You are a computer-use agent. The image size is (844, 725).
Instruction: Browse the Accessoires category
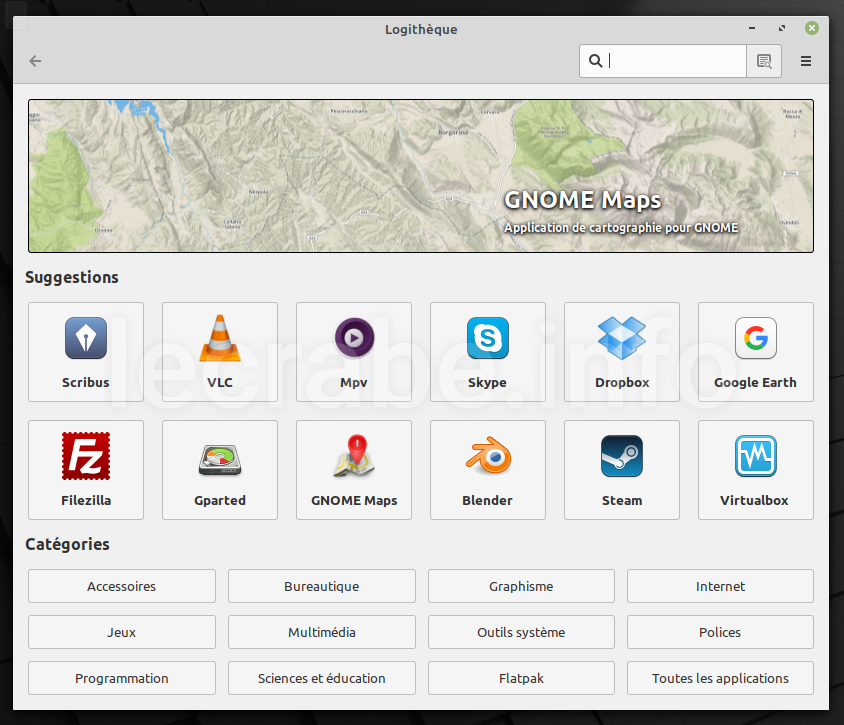click(122, 586)
